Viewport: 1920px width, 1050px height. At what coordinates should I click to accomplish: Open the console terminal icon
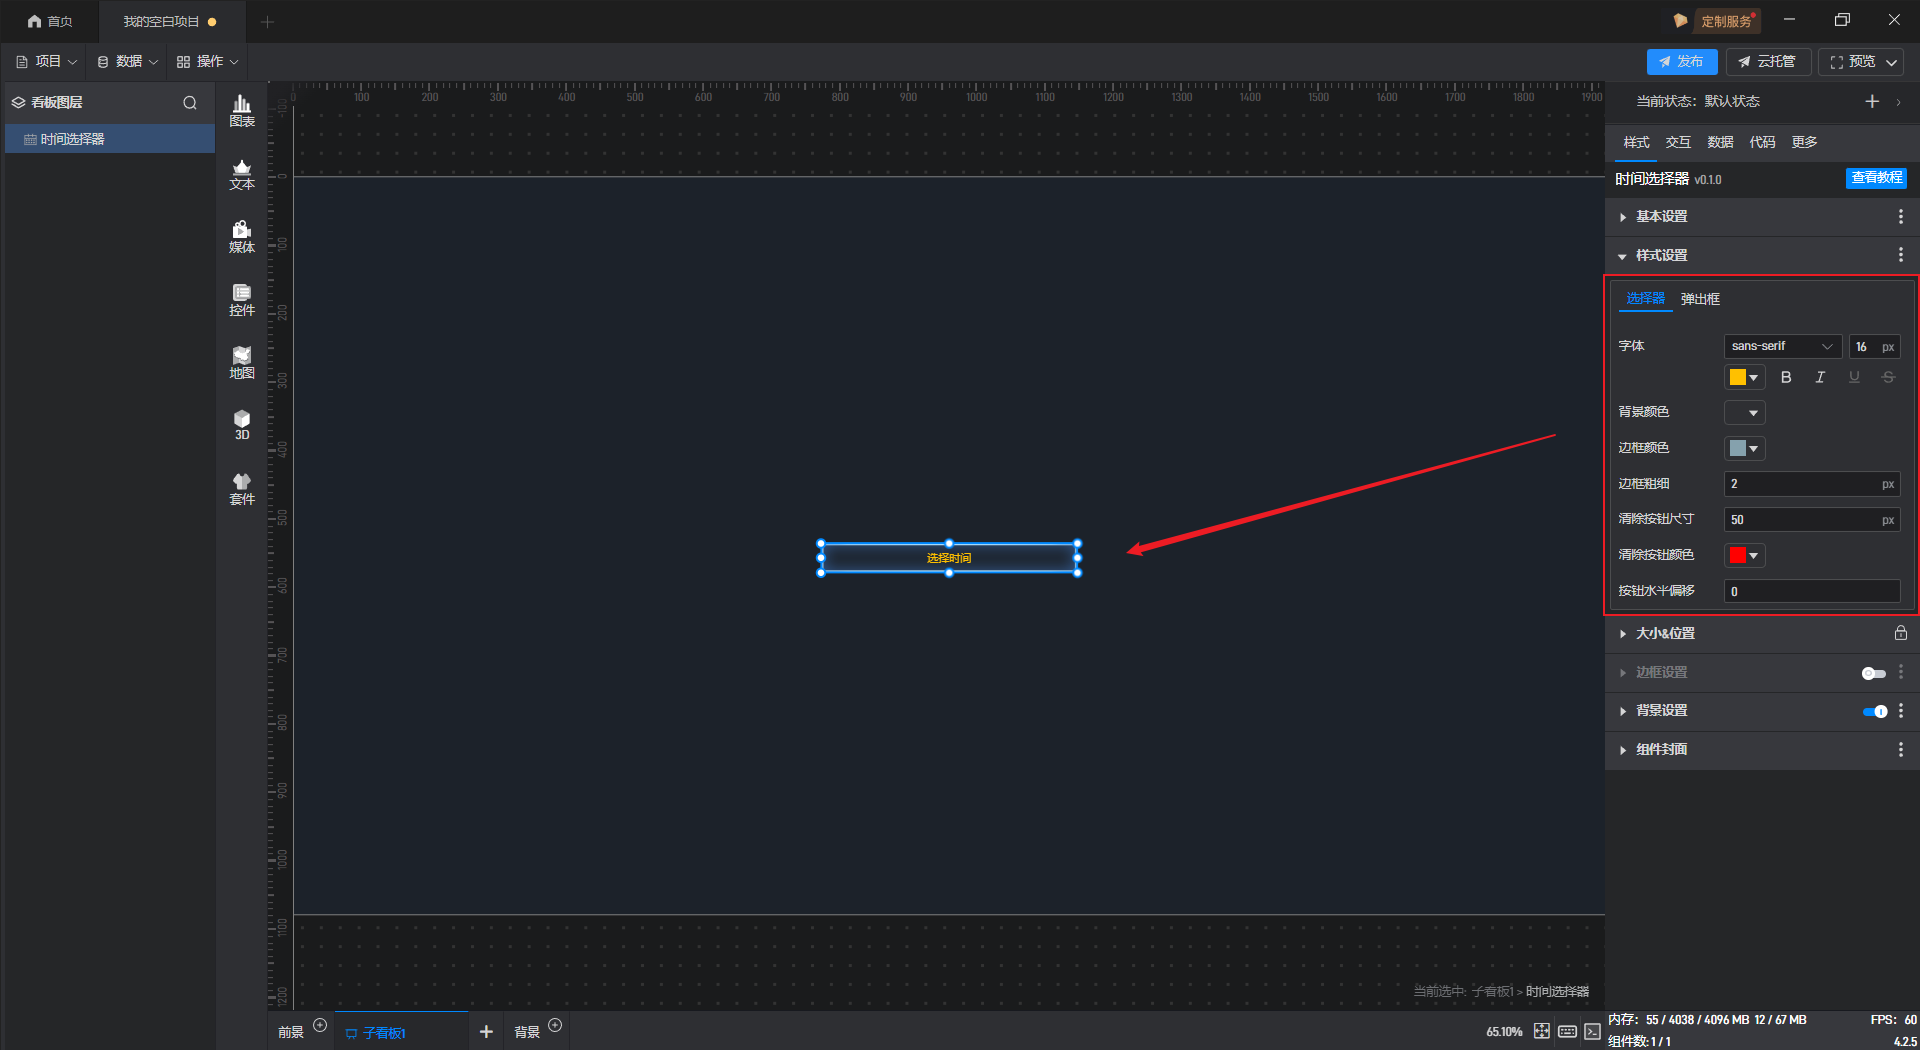click(1592, 1031)
